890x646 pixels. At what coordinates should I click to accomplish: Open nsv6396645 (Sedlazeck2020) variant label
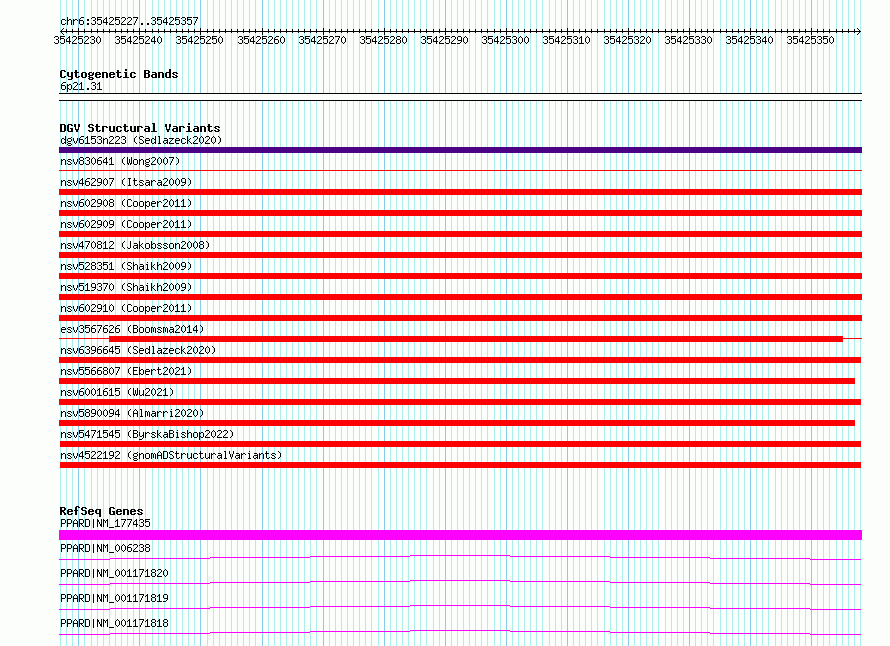click(x=138, y=350)
